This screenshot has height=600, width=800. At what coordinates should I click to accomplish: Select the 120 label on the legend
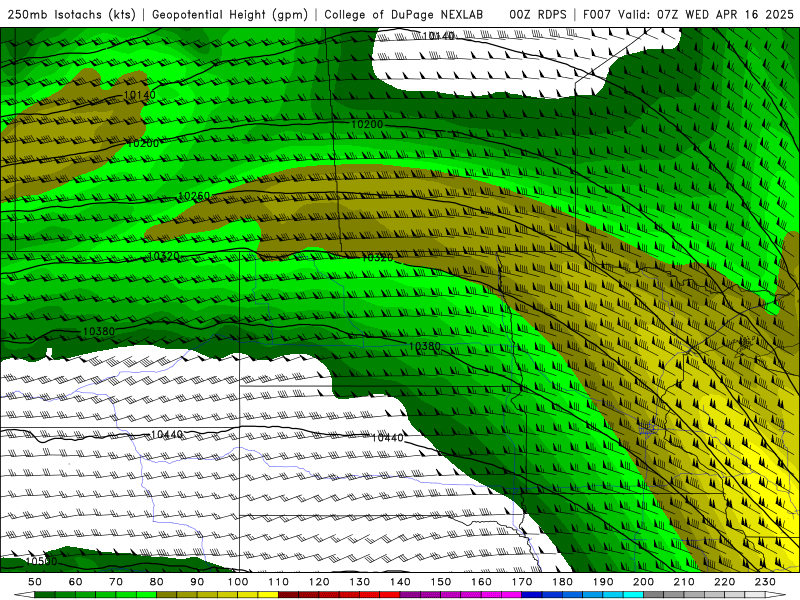[319, 582]
